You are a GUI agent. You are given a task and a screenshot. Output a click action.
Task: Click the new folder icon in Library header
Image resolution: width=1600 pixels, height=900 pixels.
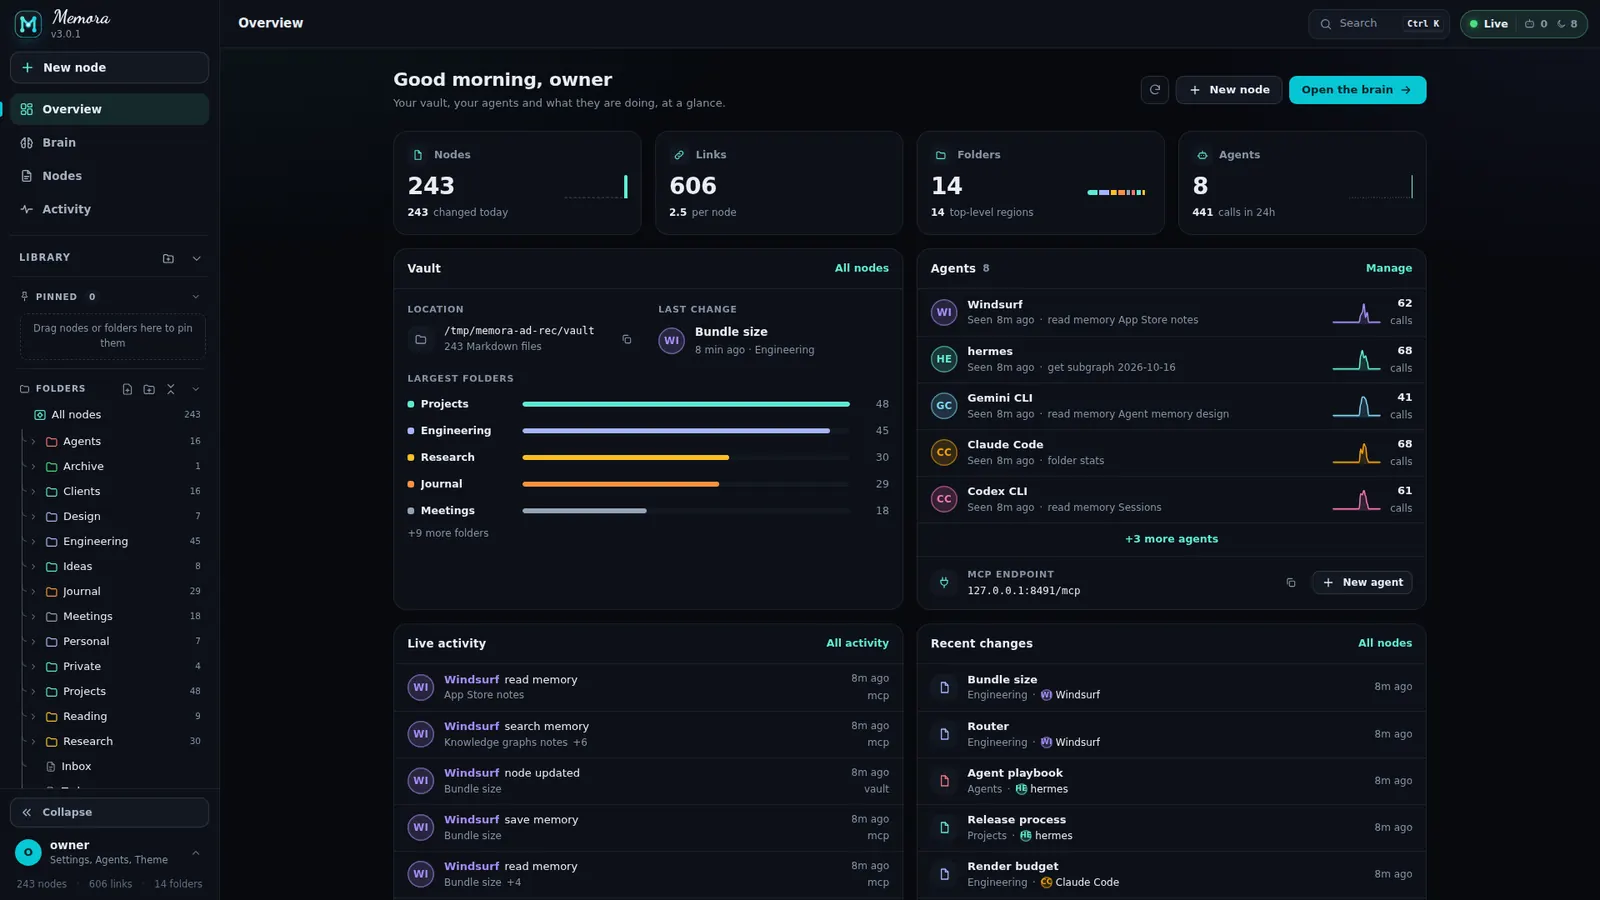(168, 258)
